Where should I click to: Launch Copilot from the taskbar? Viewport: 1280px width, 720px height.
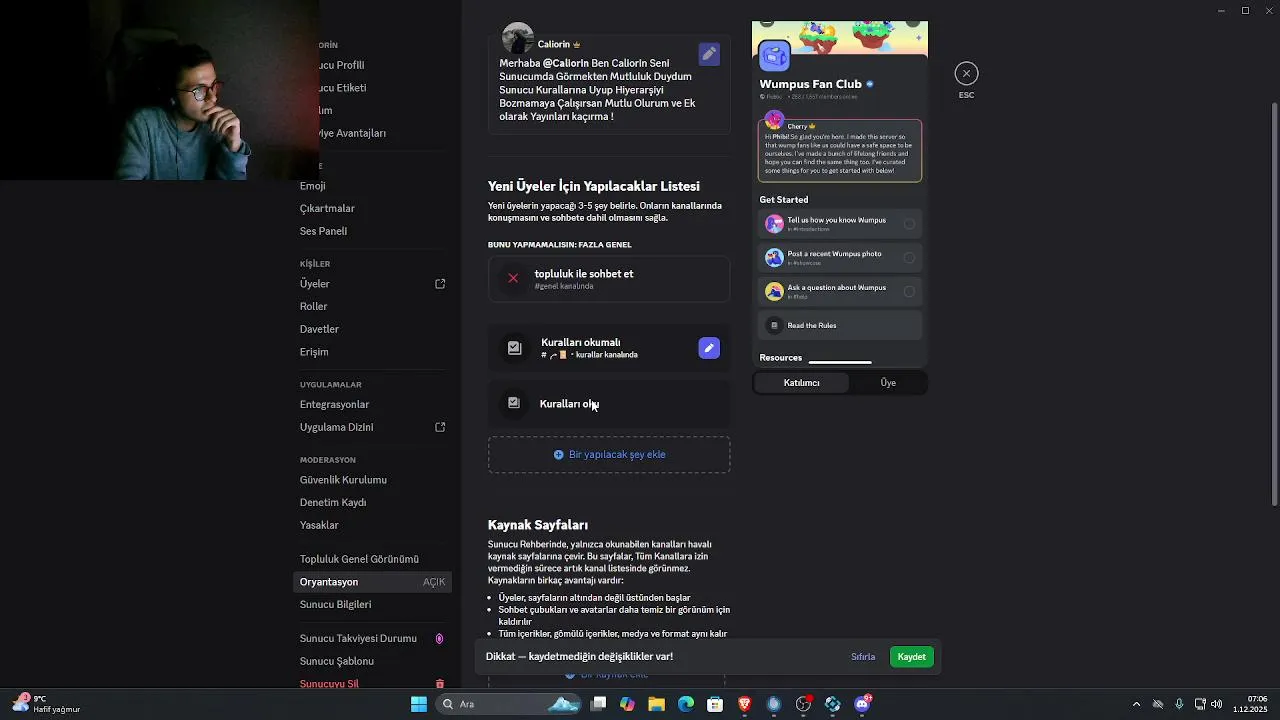tap(627, 704)
